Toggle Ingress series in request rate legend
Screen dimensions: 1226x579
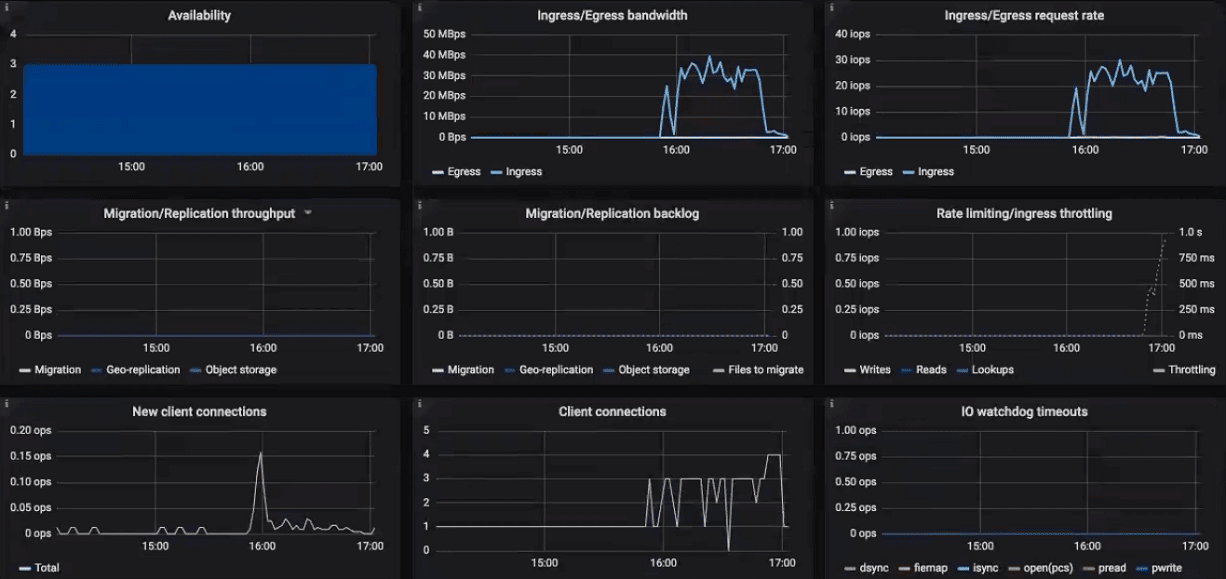click(935, 172)
